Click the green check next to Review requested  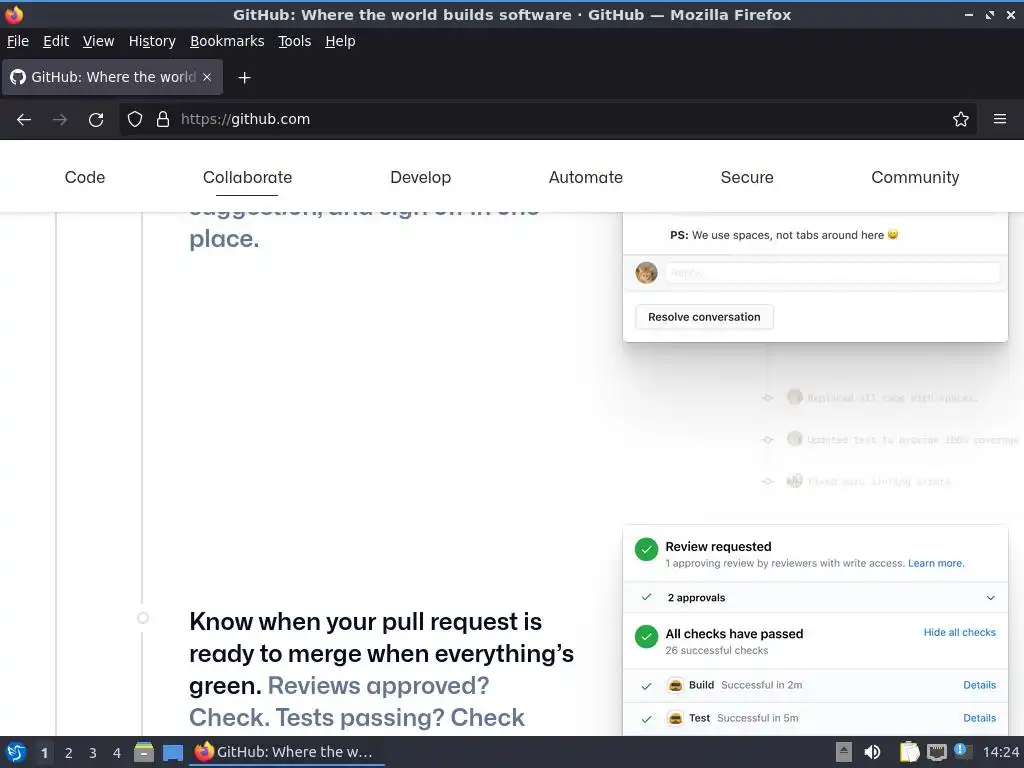point(647,549)
